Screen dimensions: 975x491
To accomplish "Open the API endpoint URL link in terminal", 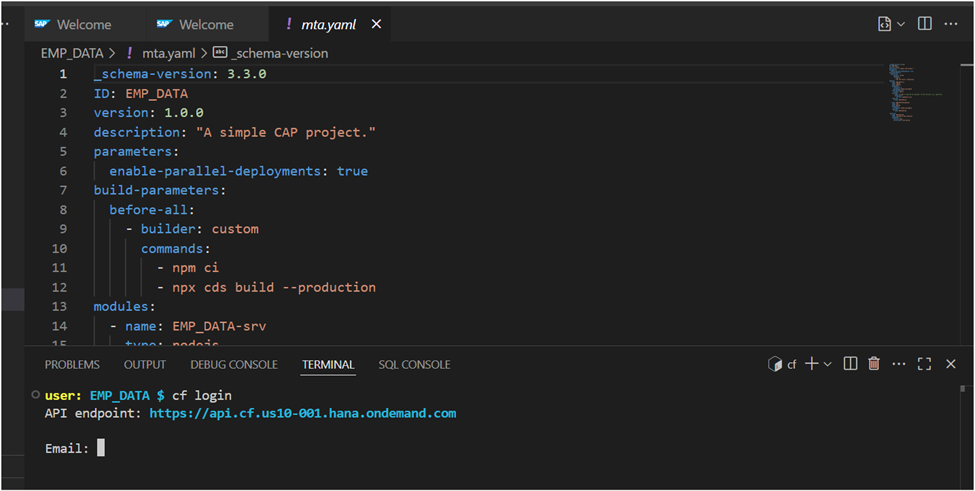I will (x=303, y=413).
